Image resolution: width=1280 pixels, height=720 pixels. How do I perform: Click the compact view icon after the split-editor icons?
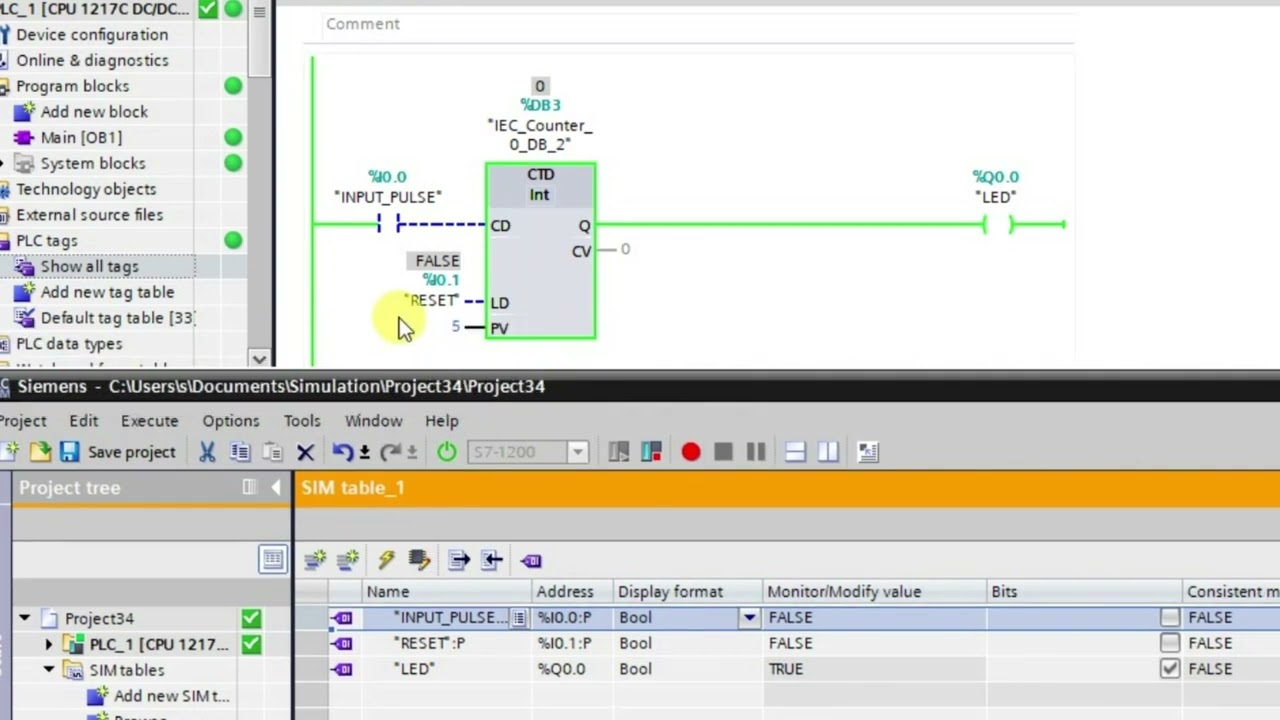868,452
